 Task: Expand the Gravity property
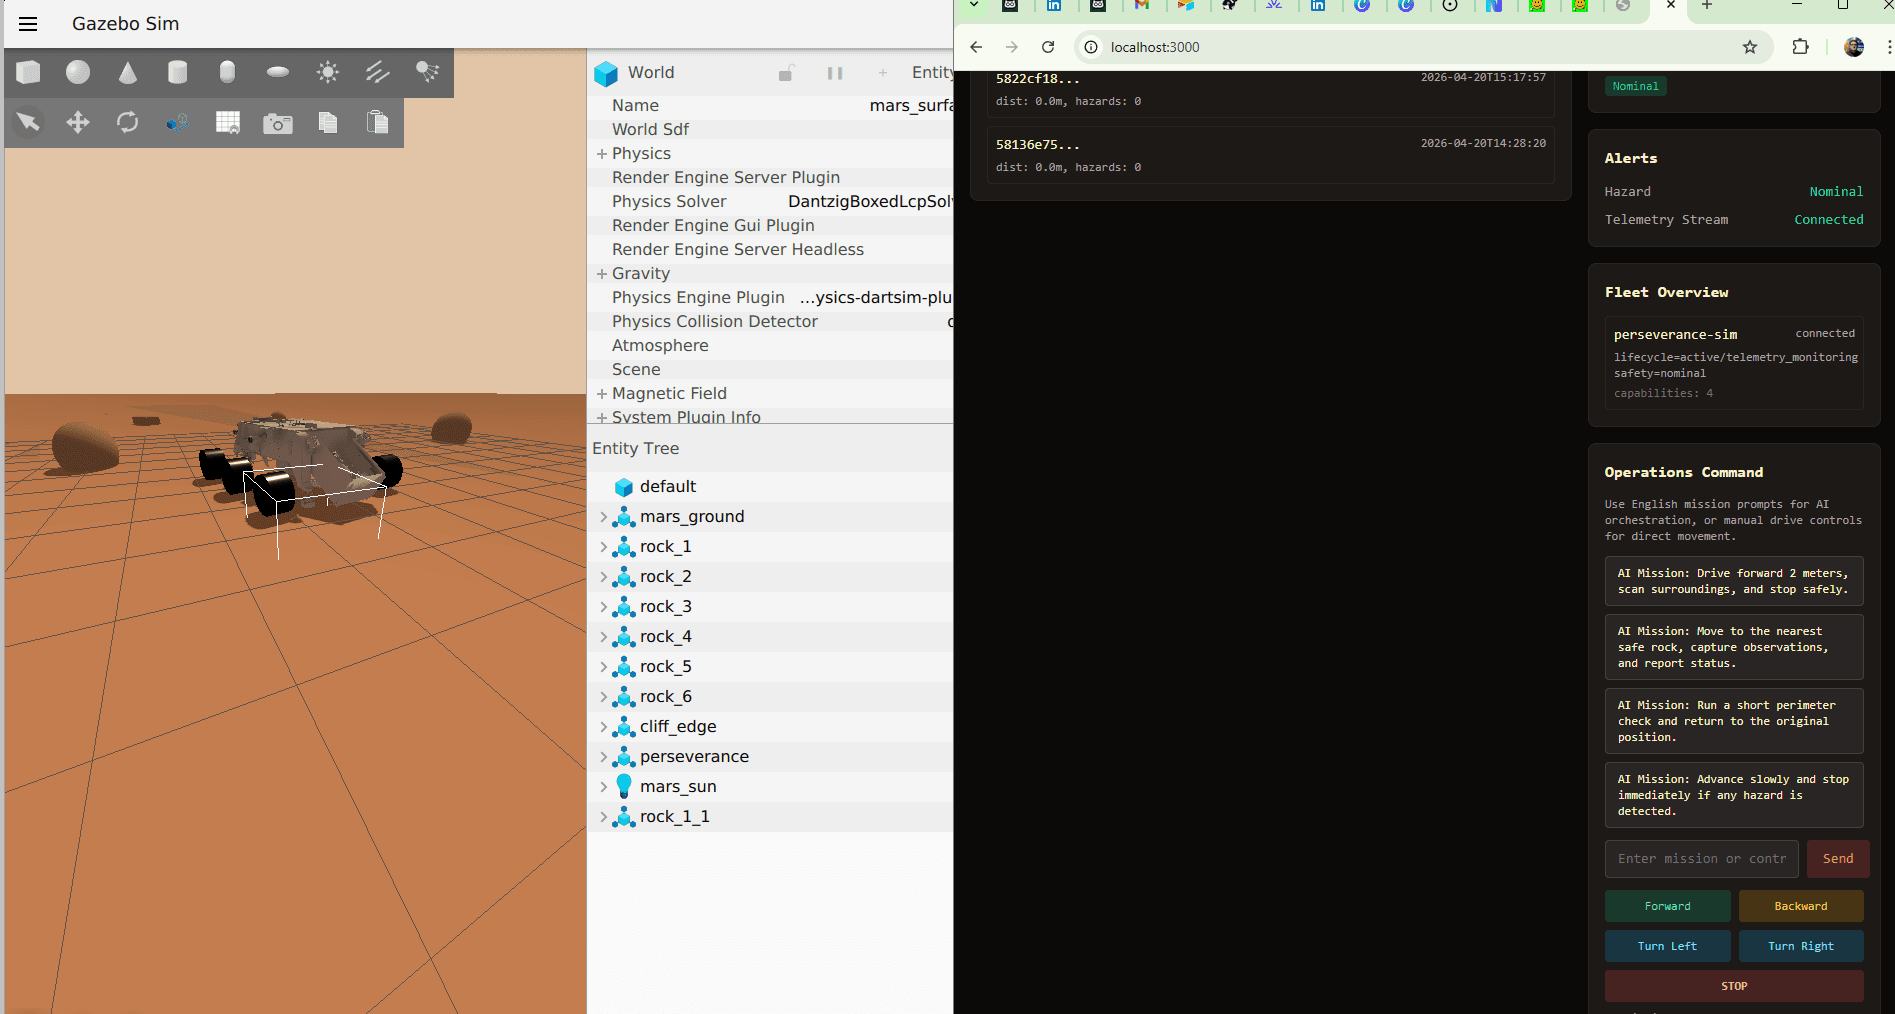click(x=602, y=273)
